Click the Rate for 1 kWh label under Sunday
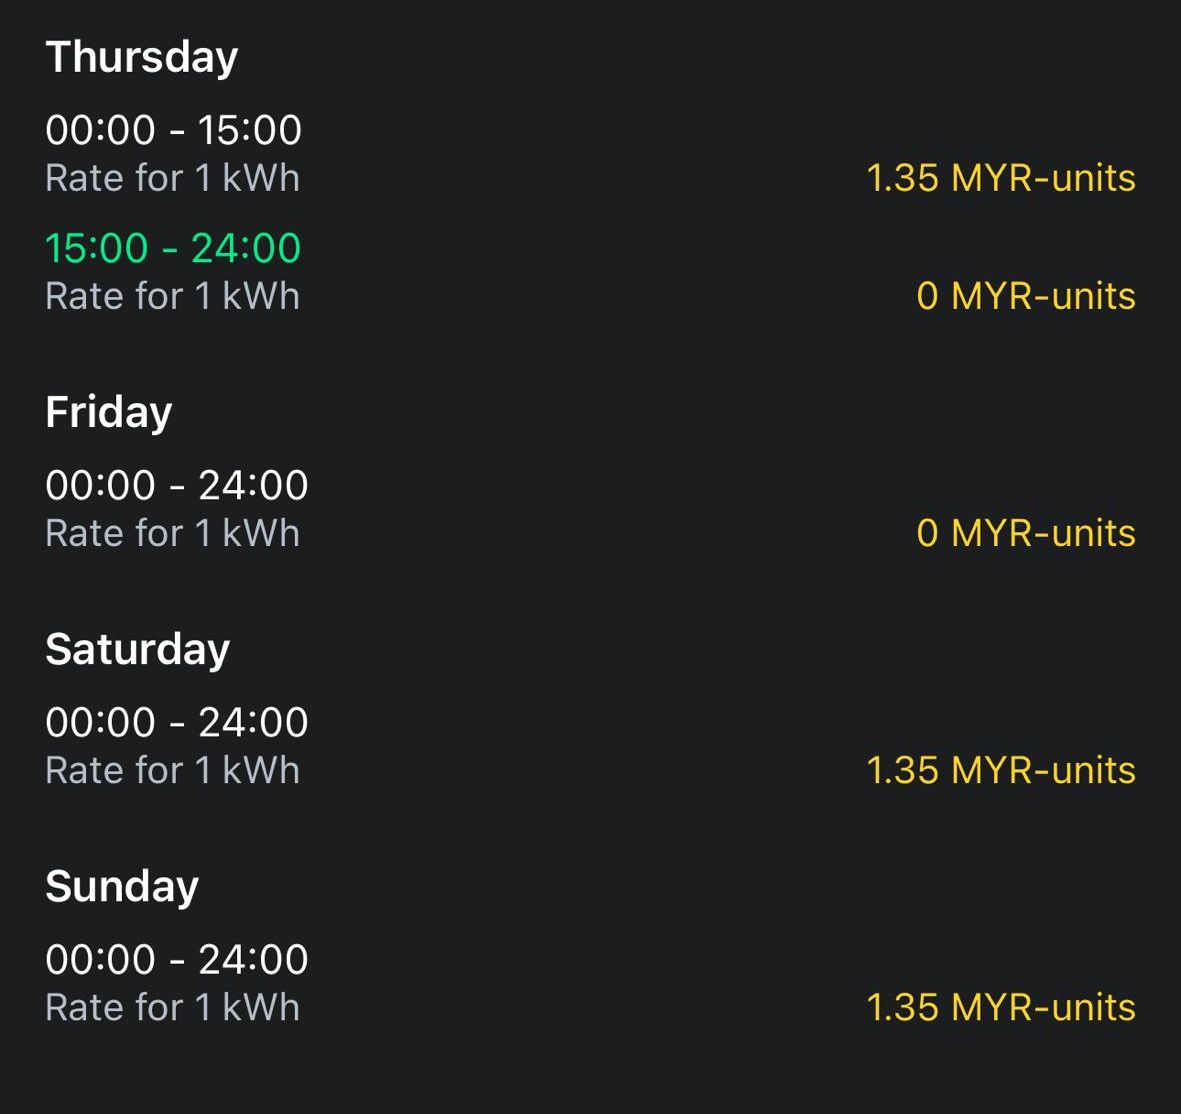Screen dimensions: 1181x1114 click(x=172, y=1007)
